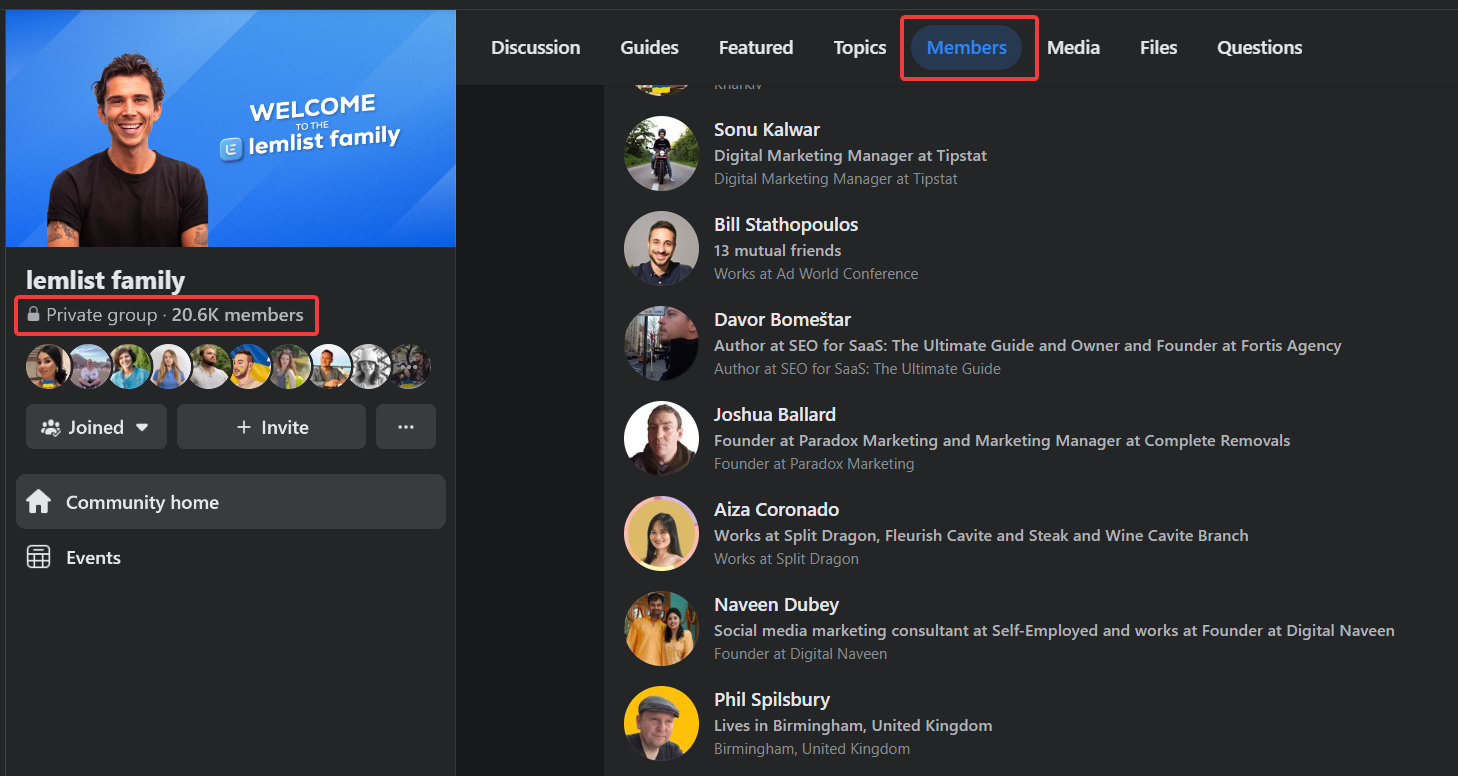Click the Joshua Ballard name link

click(774, 415)
